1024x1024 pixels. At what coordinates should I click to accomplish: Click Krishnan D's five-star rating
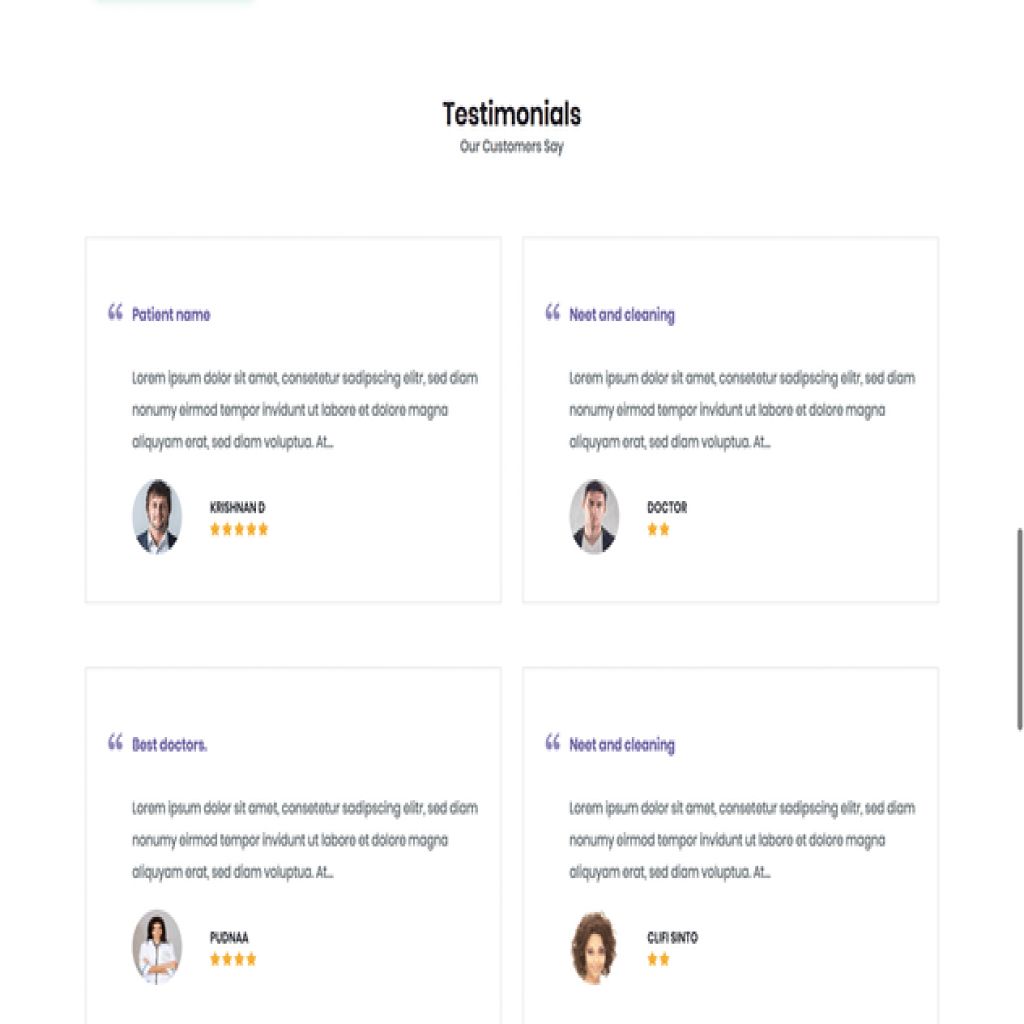point(239,530)
